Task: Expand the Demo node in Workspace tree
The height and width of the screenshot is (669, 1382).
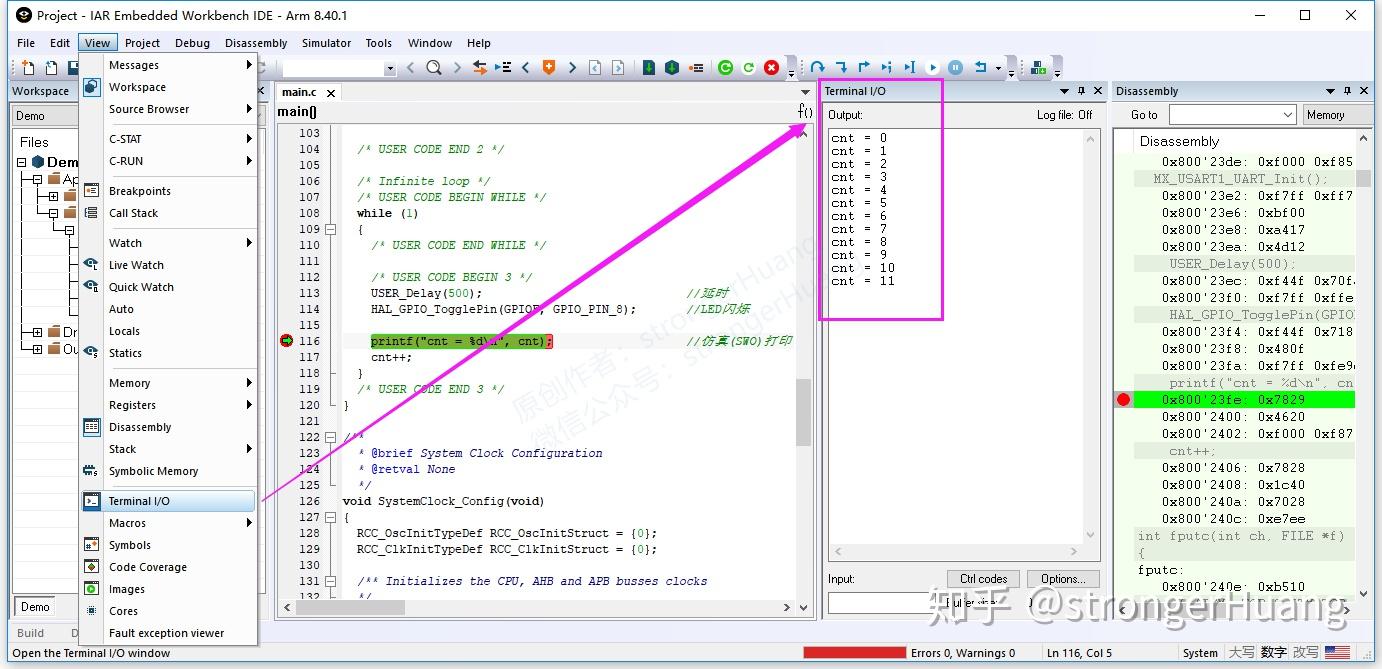Action: pyautogui.click(x=22, y=162)
